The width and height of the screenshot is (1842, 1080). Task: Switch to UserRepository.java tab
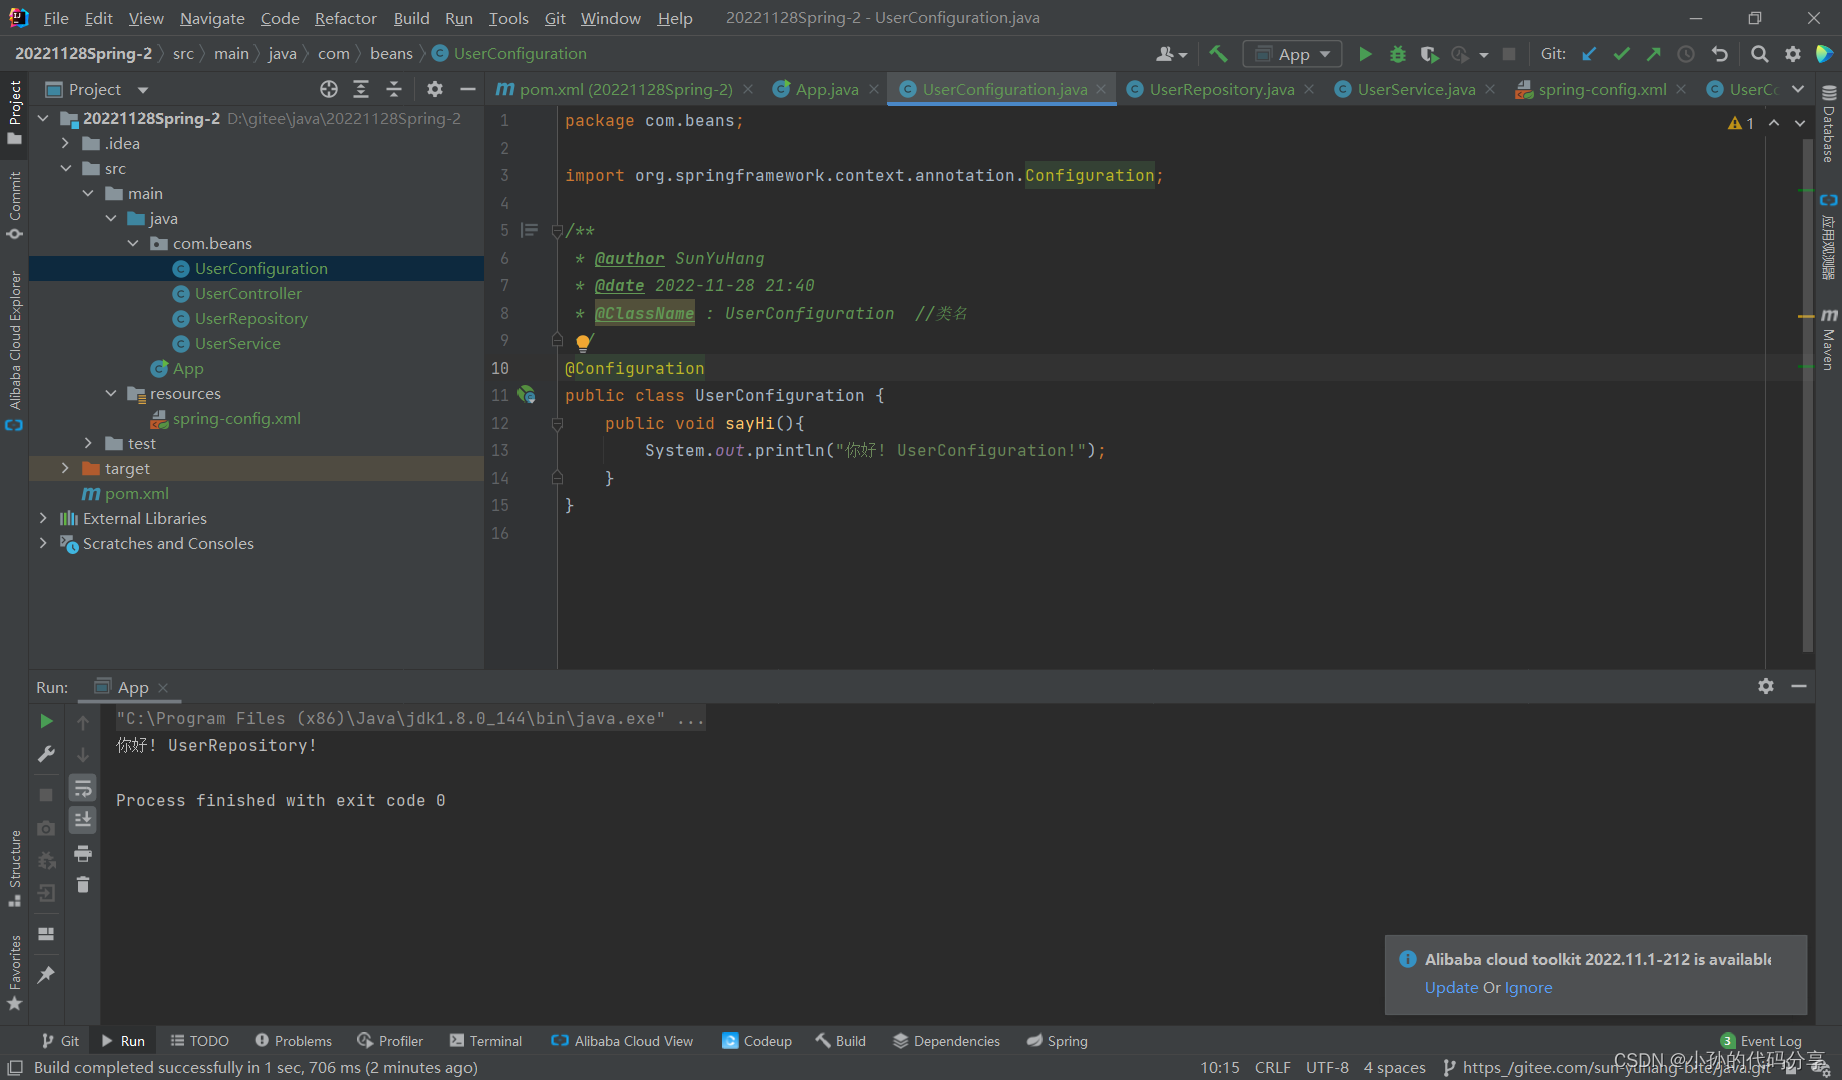1221,89
